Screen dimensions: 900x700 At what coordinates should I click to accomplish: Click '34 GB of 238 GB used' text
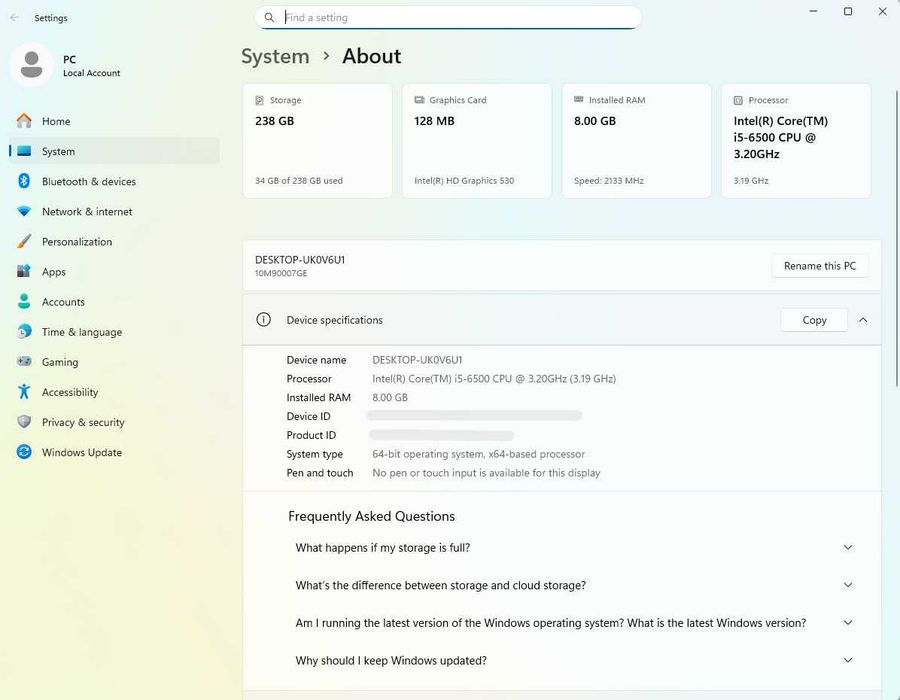(298, 180)
